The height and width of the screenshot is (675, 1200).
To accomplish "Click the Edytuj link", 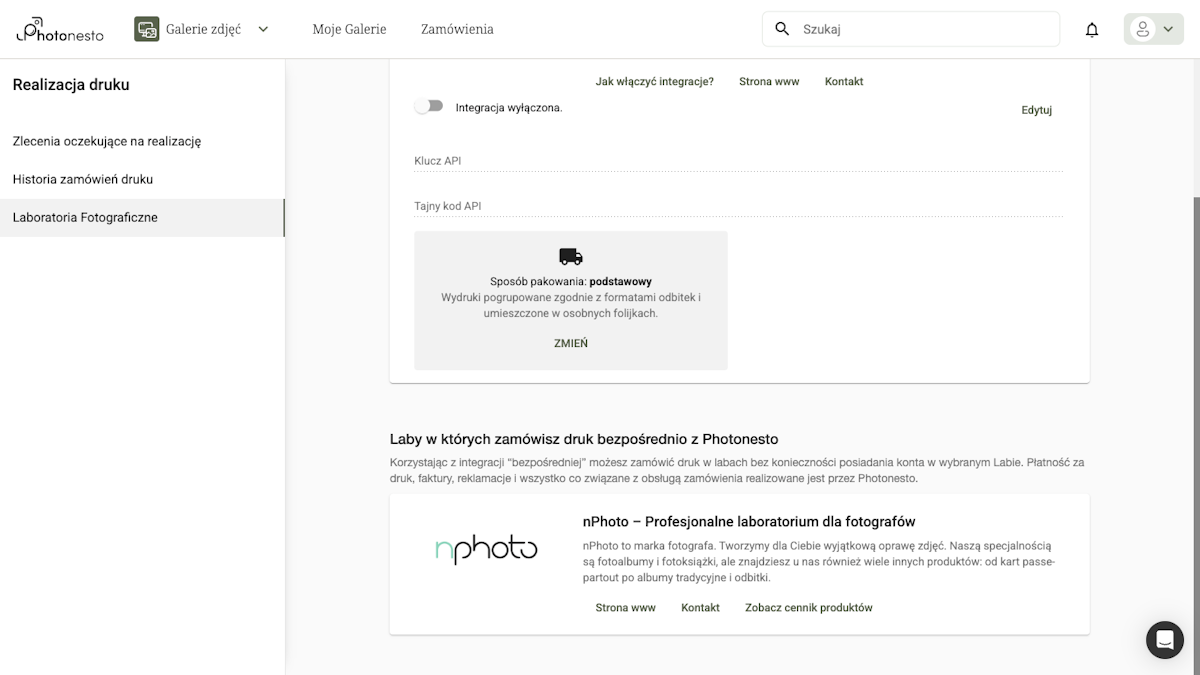I will pos(1036,110).
